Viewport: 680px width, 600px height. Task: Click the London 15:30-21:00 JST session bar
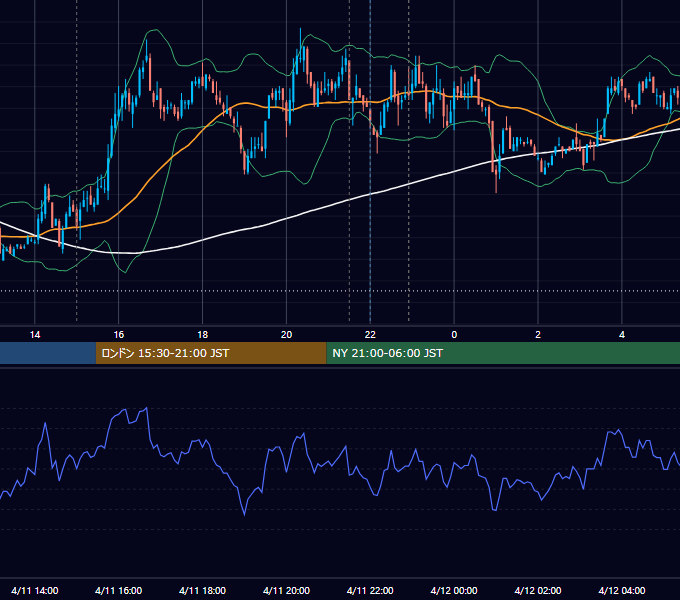[211, 353]
